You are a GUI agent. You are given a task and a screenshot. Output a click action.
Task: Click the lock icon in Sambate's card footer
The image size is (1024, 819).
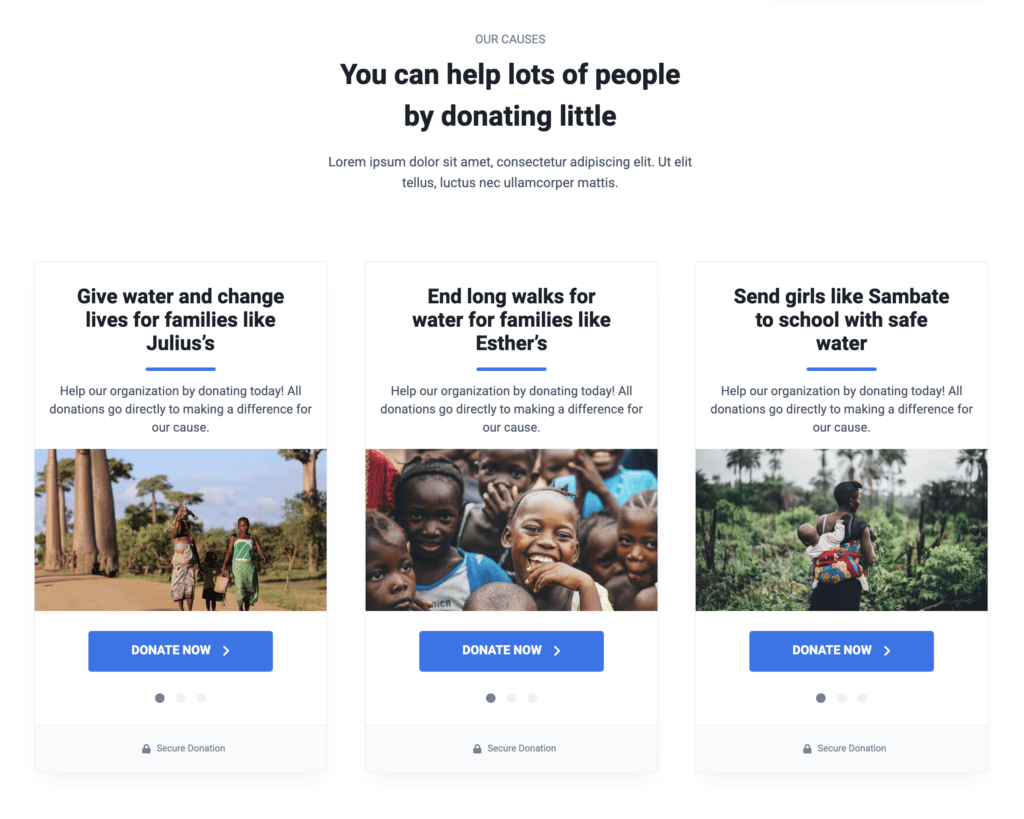click(x=807, y=748)
